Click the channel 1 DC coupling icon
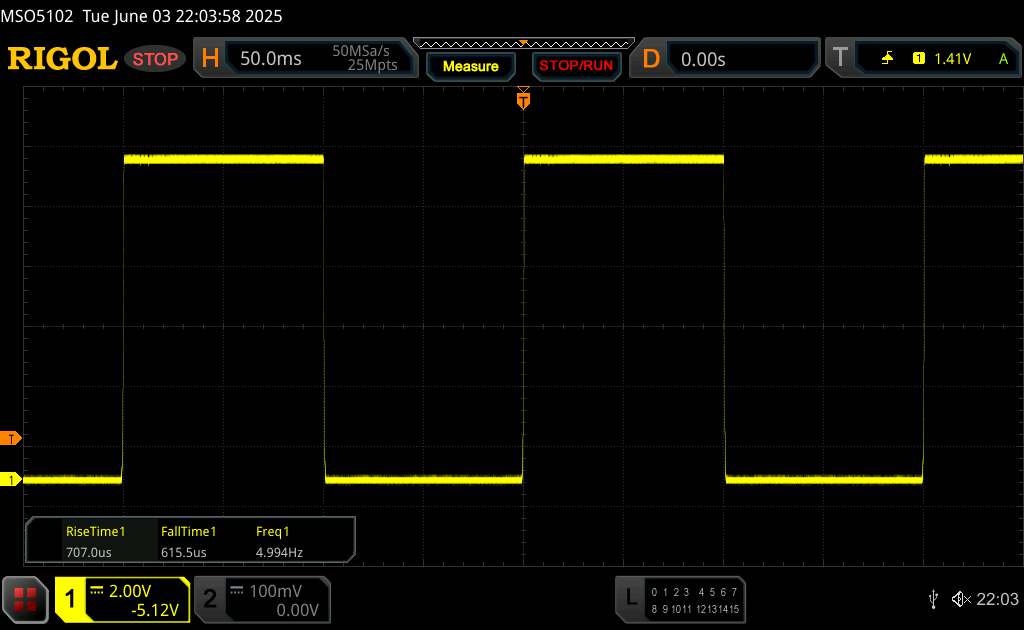 click(97, 590)
